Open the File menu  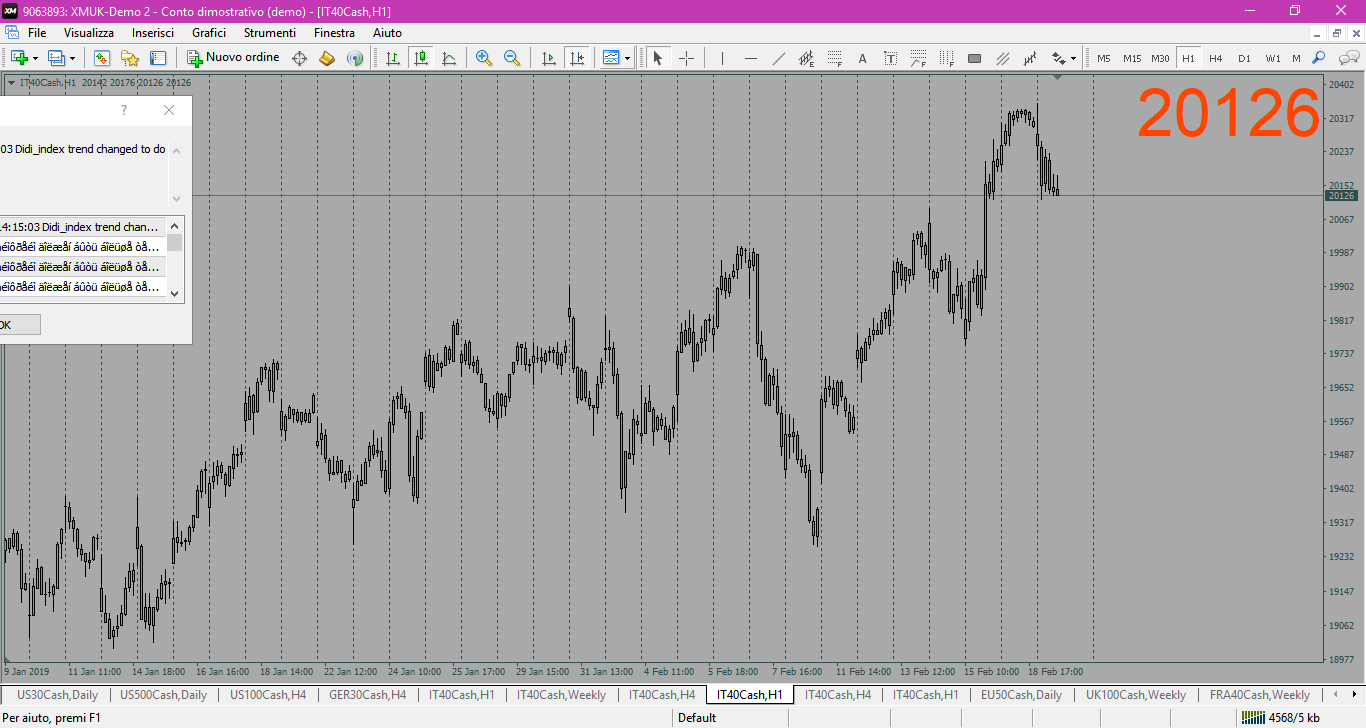coord(37,33)
